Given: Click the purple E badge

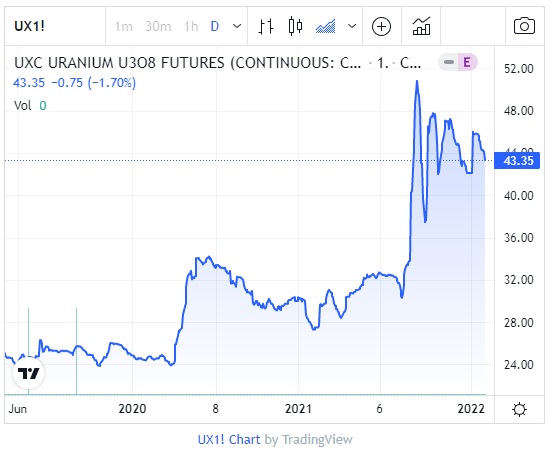Looking at the screenshot, I should pyautogui.click(x=467, y=62).
